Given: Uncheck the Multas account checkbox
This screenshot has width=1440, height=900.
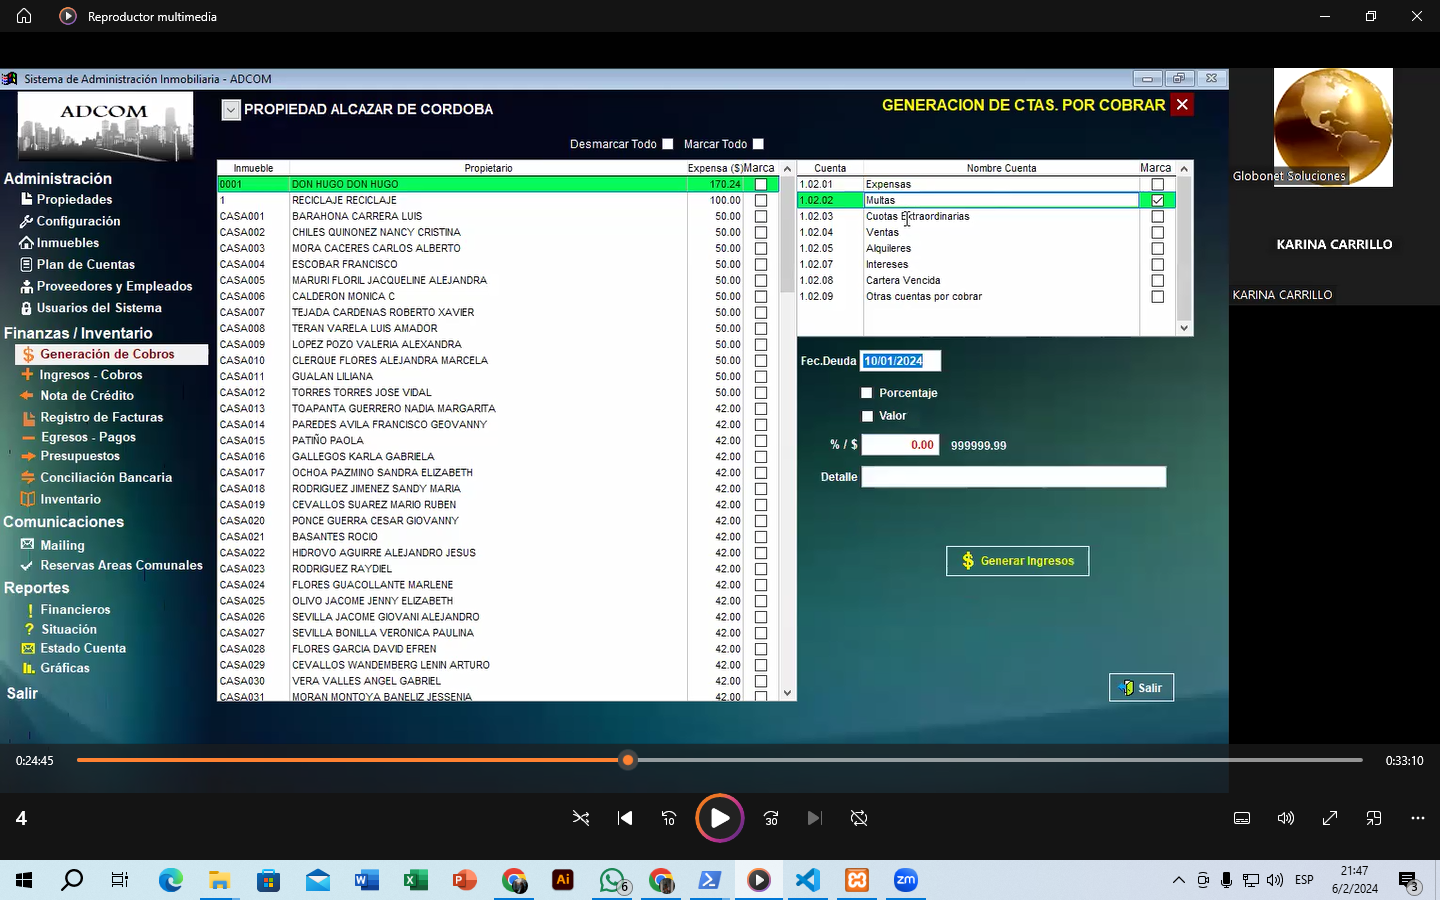Looking at the screenshot, I should pos(1157,200).
